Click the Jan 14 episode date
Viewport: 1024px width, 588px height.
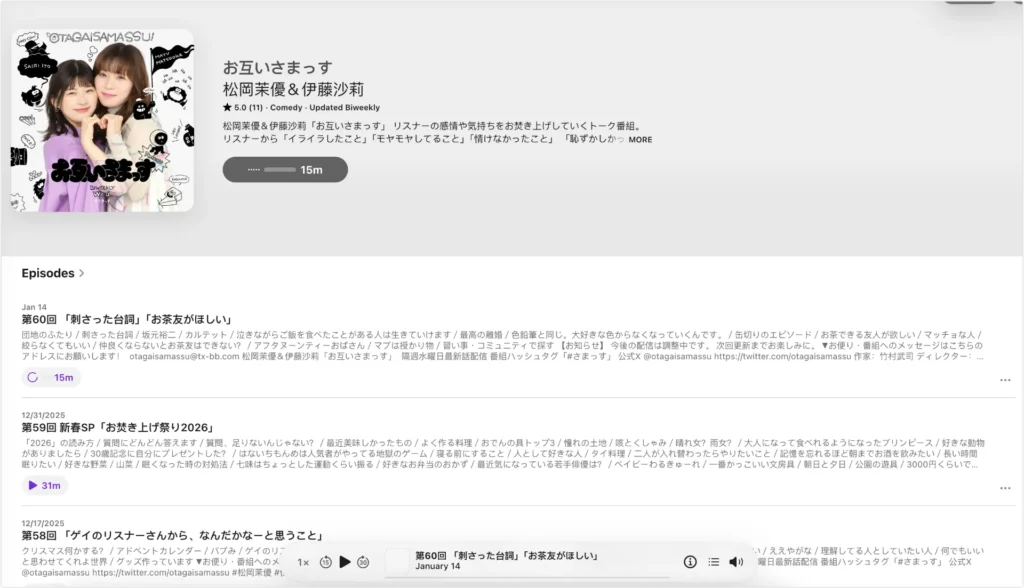click(34, 307)
